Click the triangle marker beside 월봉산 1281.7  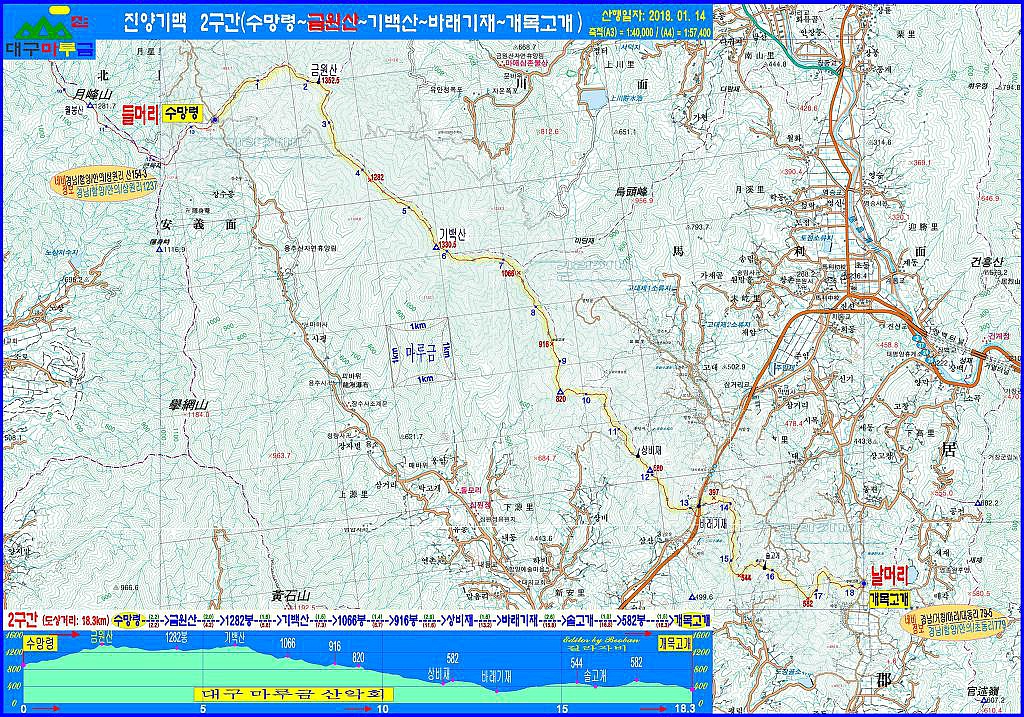tap(89, 105)
